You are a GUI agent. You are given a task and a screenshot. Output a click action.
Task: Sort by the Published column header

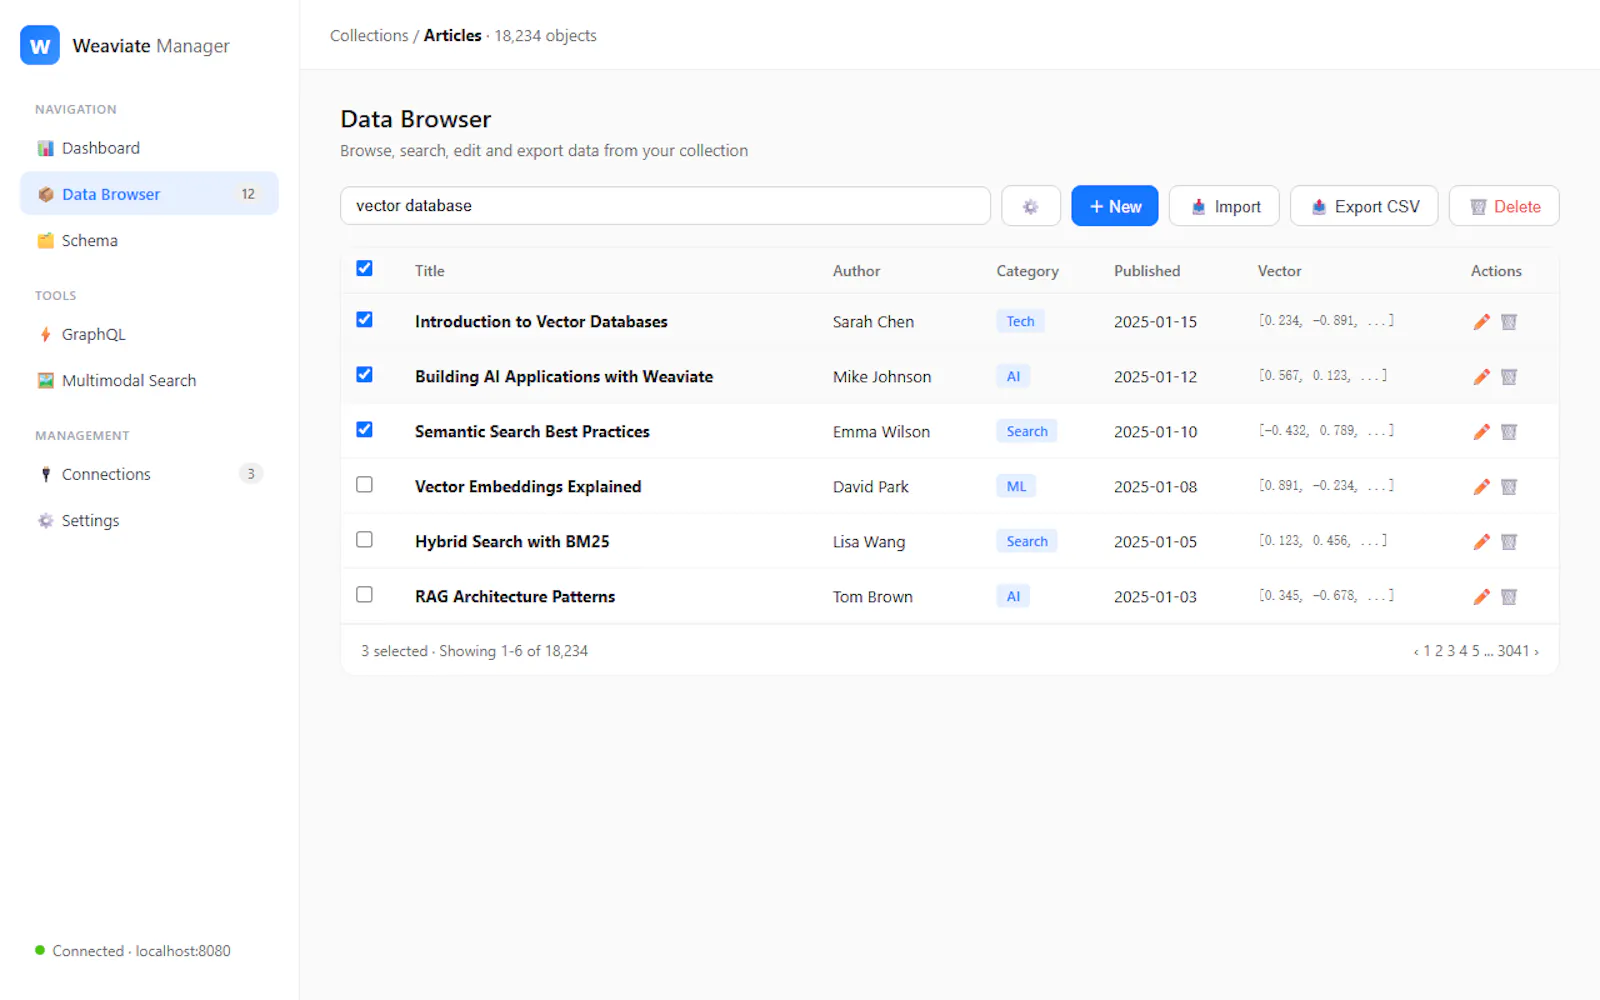tap(1147, 271)
